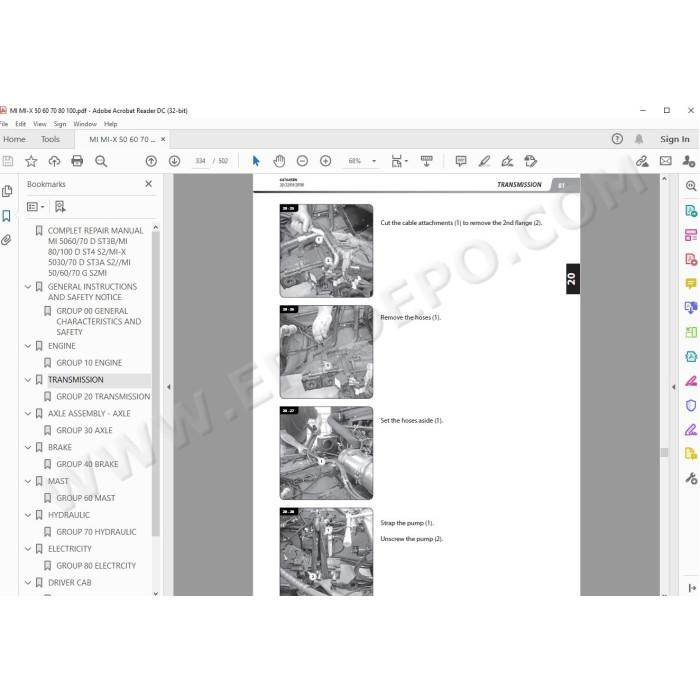
Task: Collapse the BRAKE bookmark group
Action: point(28,447)
